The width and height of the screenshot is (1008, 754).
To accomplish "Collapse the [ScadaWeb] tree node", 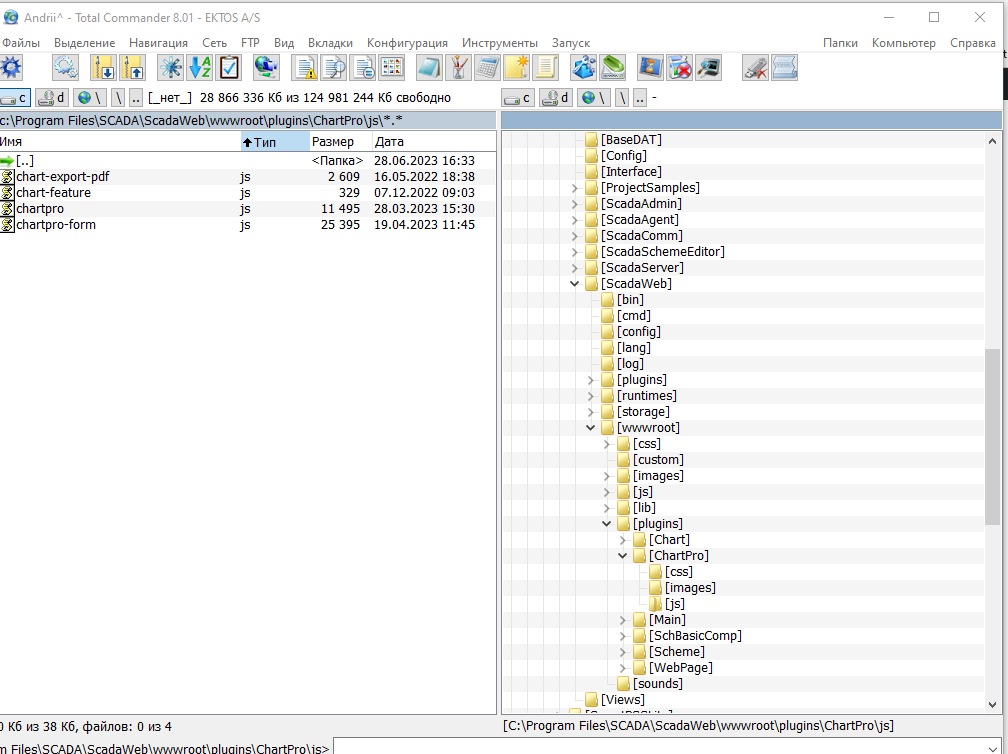I will click(x=575, y=284).
